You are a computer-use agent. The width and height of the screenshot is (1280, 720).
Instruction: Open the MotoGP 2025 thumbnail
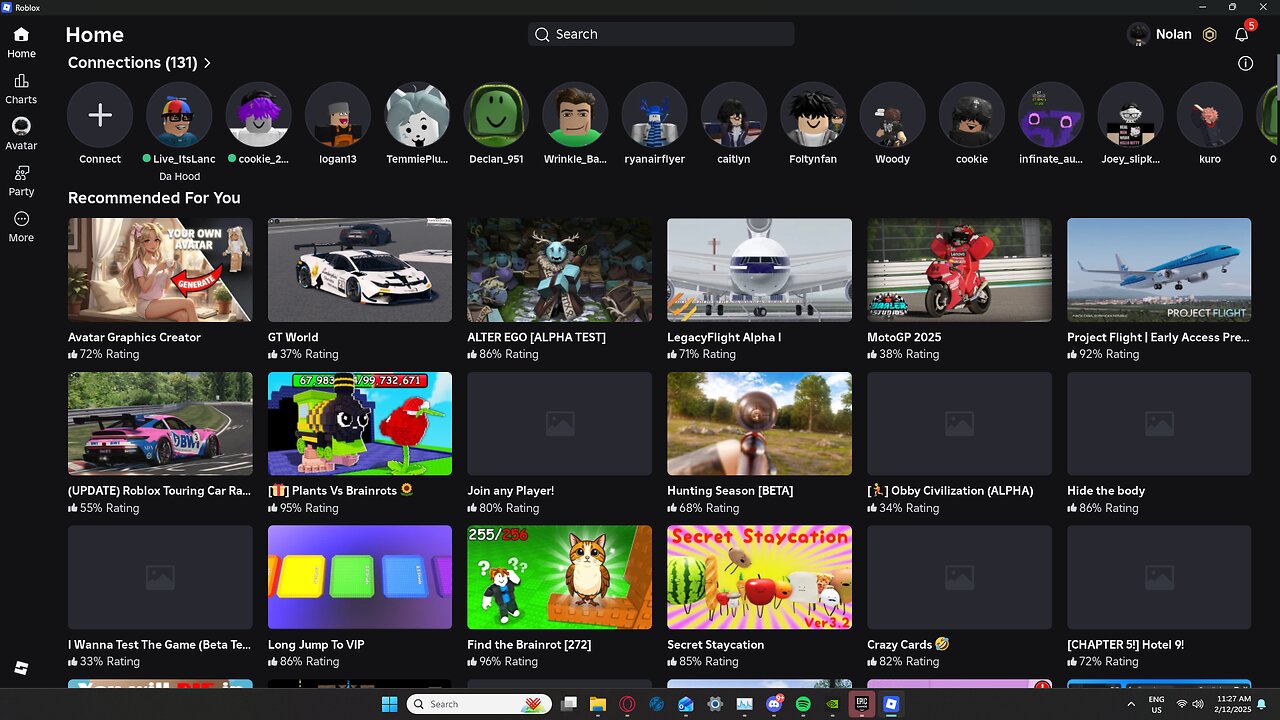tap(959, 270)
